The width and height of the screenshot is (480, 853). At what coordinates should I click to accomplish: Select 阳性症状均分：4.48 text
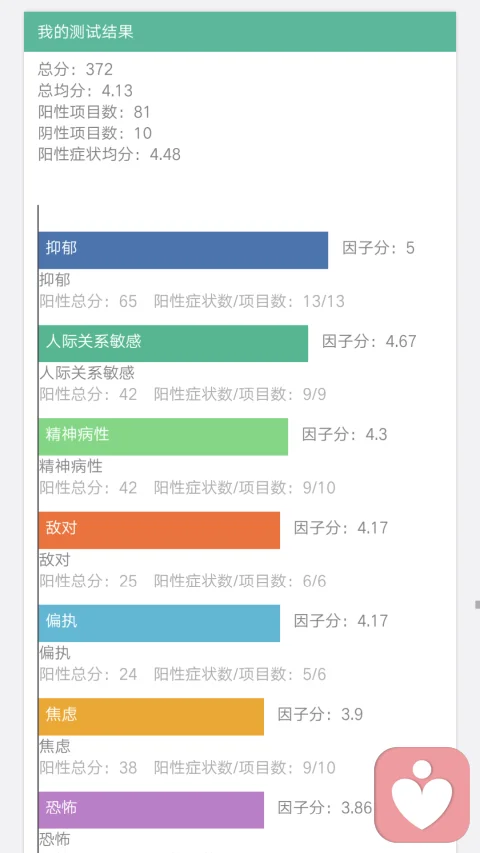click(x=109, y=154)
